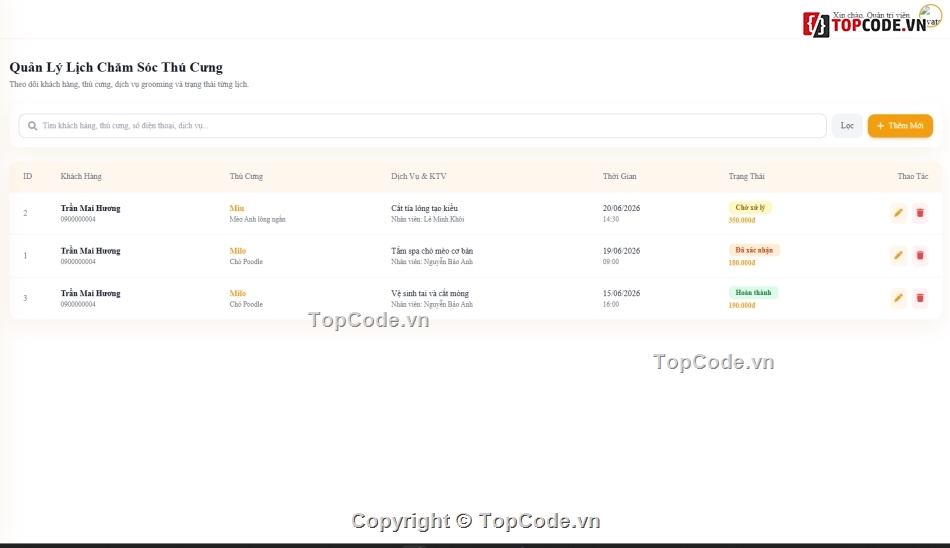Select the Trạng Thái column header
The height and width of the screenshot is (548, 950).
coord(746,176)
